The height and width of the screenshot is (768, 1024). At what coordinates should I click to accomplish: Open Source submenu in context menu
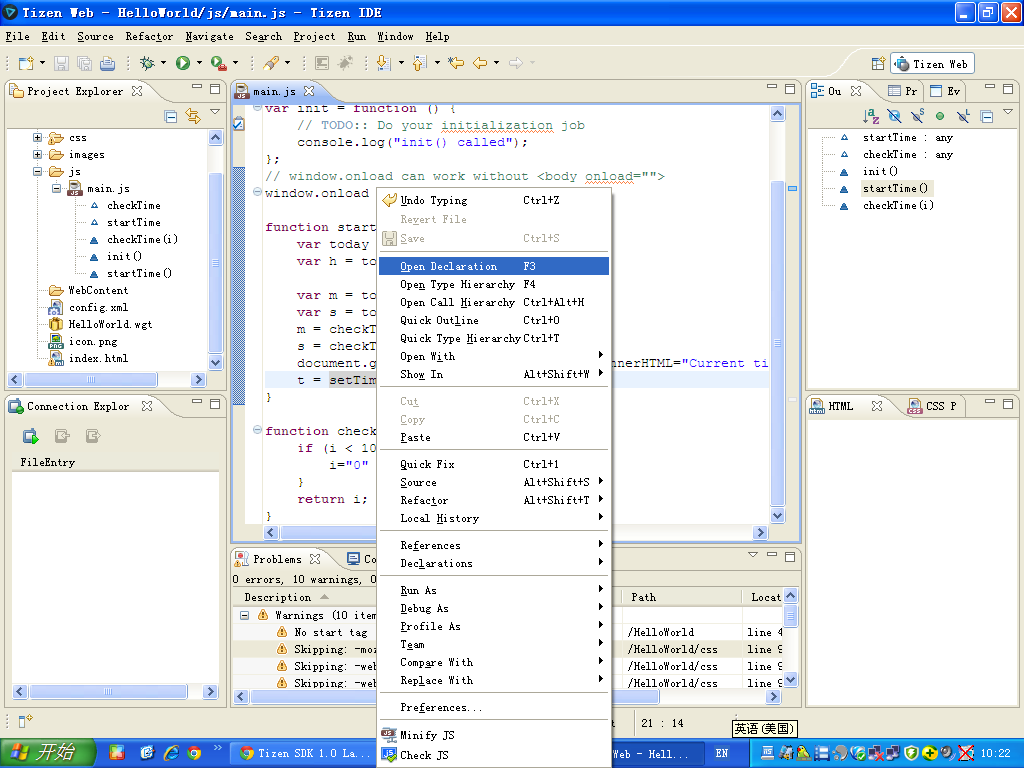[494, 482]
